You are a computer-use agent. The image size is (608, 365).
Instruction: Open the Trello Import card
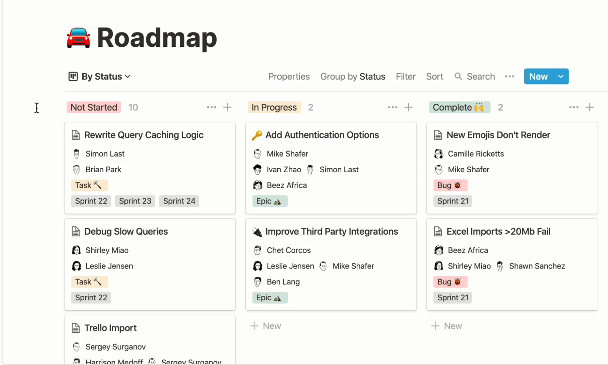(x=150, y=340)
